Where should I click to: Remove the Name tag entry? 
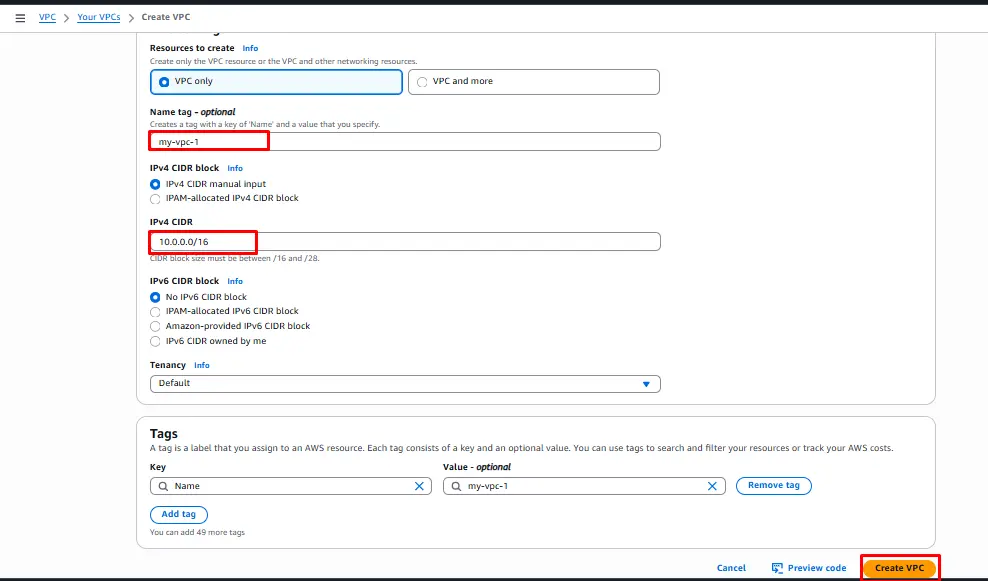coord(773,486)
